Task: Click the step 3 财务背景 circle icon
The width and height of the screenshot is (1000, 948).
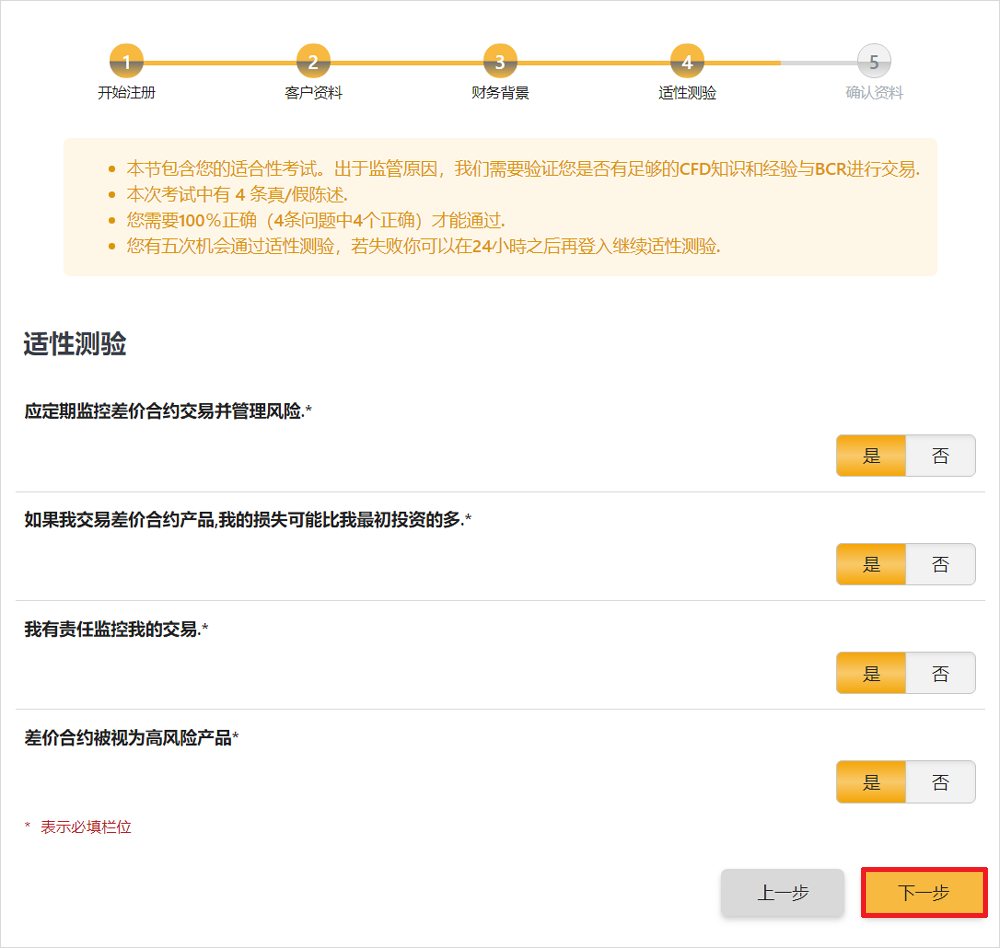Action: [x=499, y=60]
